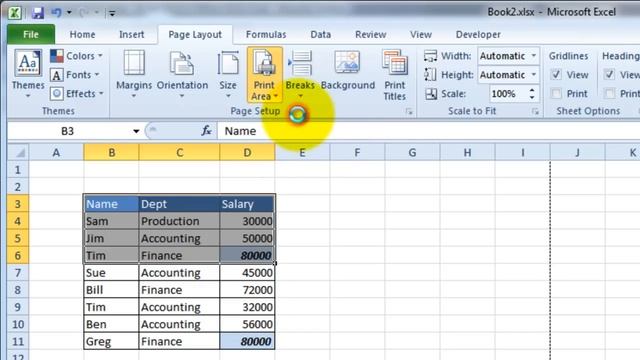Image resolution: width=640 pixels, height=360 pixels.
Task: Enable the Gridlines Print checkbox
Action: pyautogui.click(x=556, y=94)
